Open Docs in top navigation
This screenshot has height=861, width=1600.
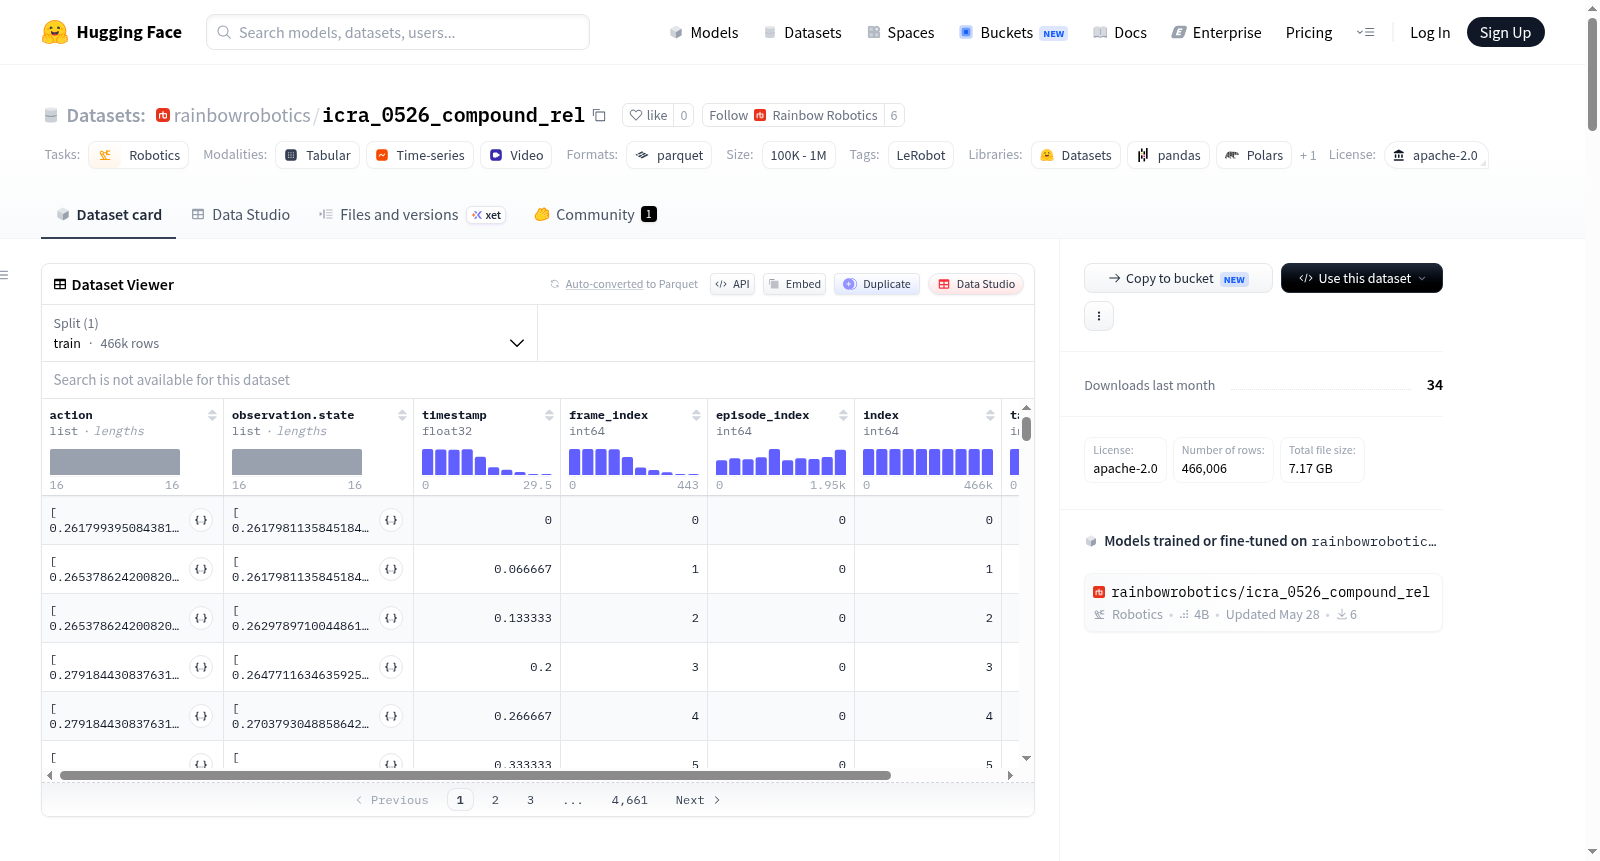[1120, 33]
